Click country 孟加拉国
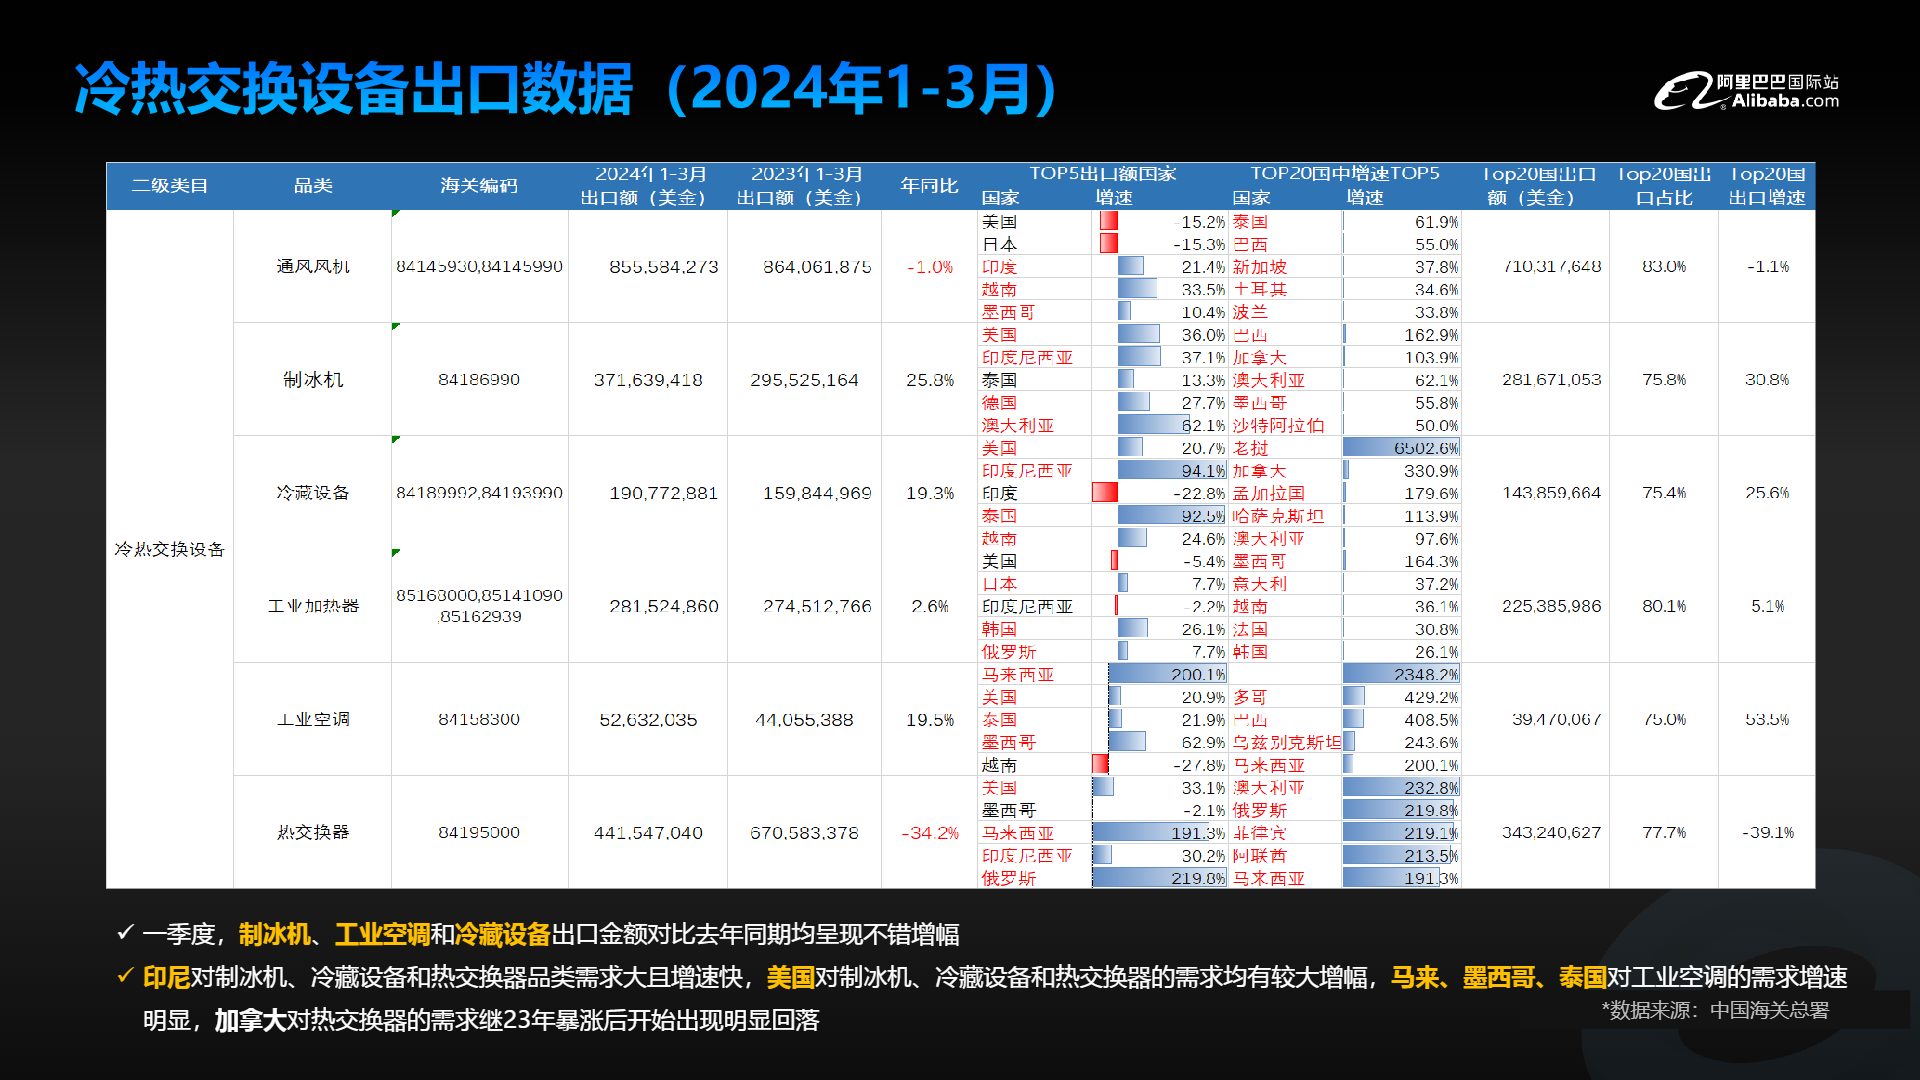1920x1080 pixels. (x=1268, y=493)
